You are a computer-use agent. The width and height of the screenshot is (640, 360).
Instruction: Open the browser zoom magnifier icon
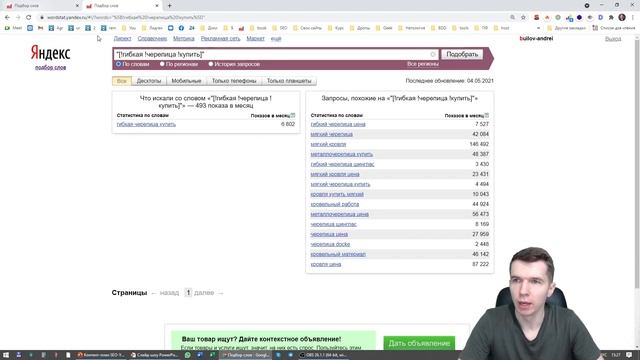coord(513,18)
